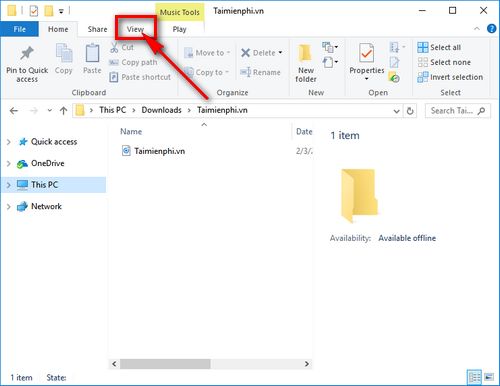The height and width of the screenshot is (386, 500).
Task: Click the Edit icon in Open group
Action: [394, 62]
